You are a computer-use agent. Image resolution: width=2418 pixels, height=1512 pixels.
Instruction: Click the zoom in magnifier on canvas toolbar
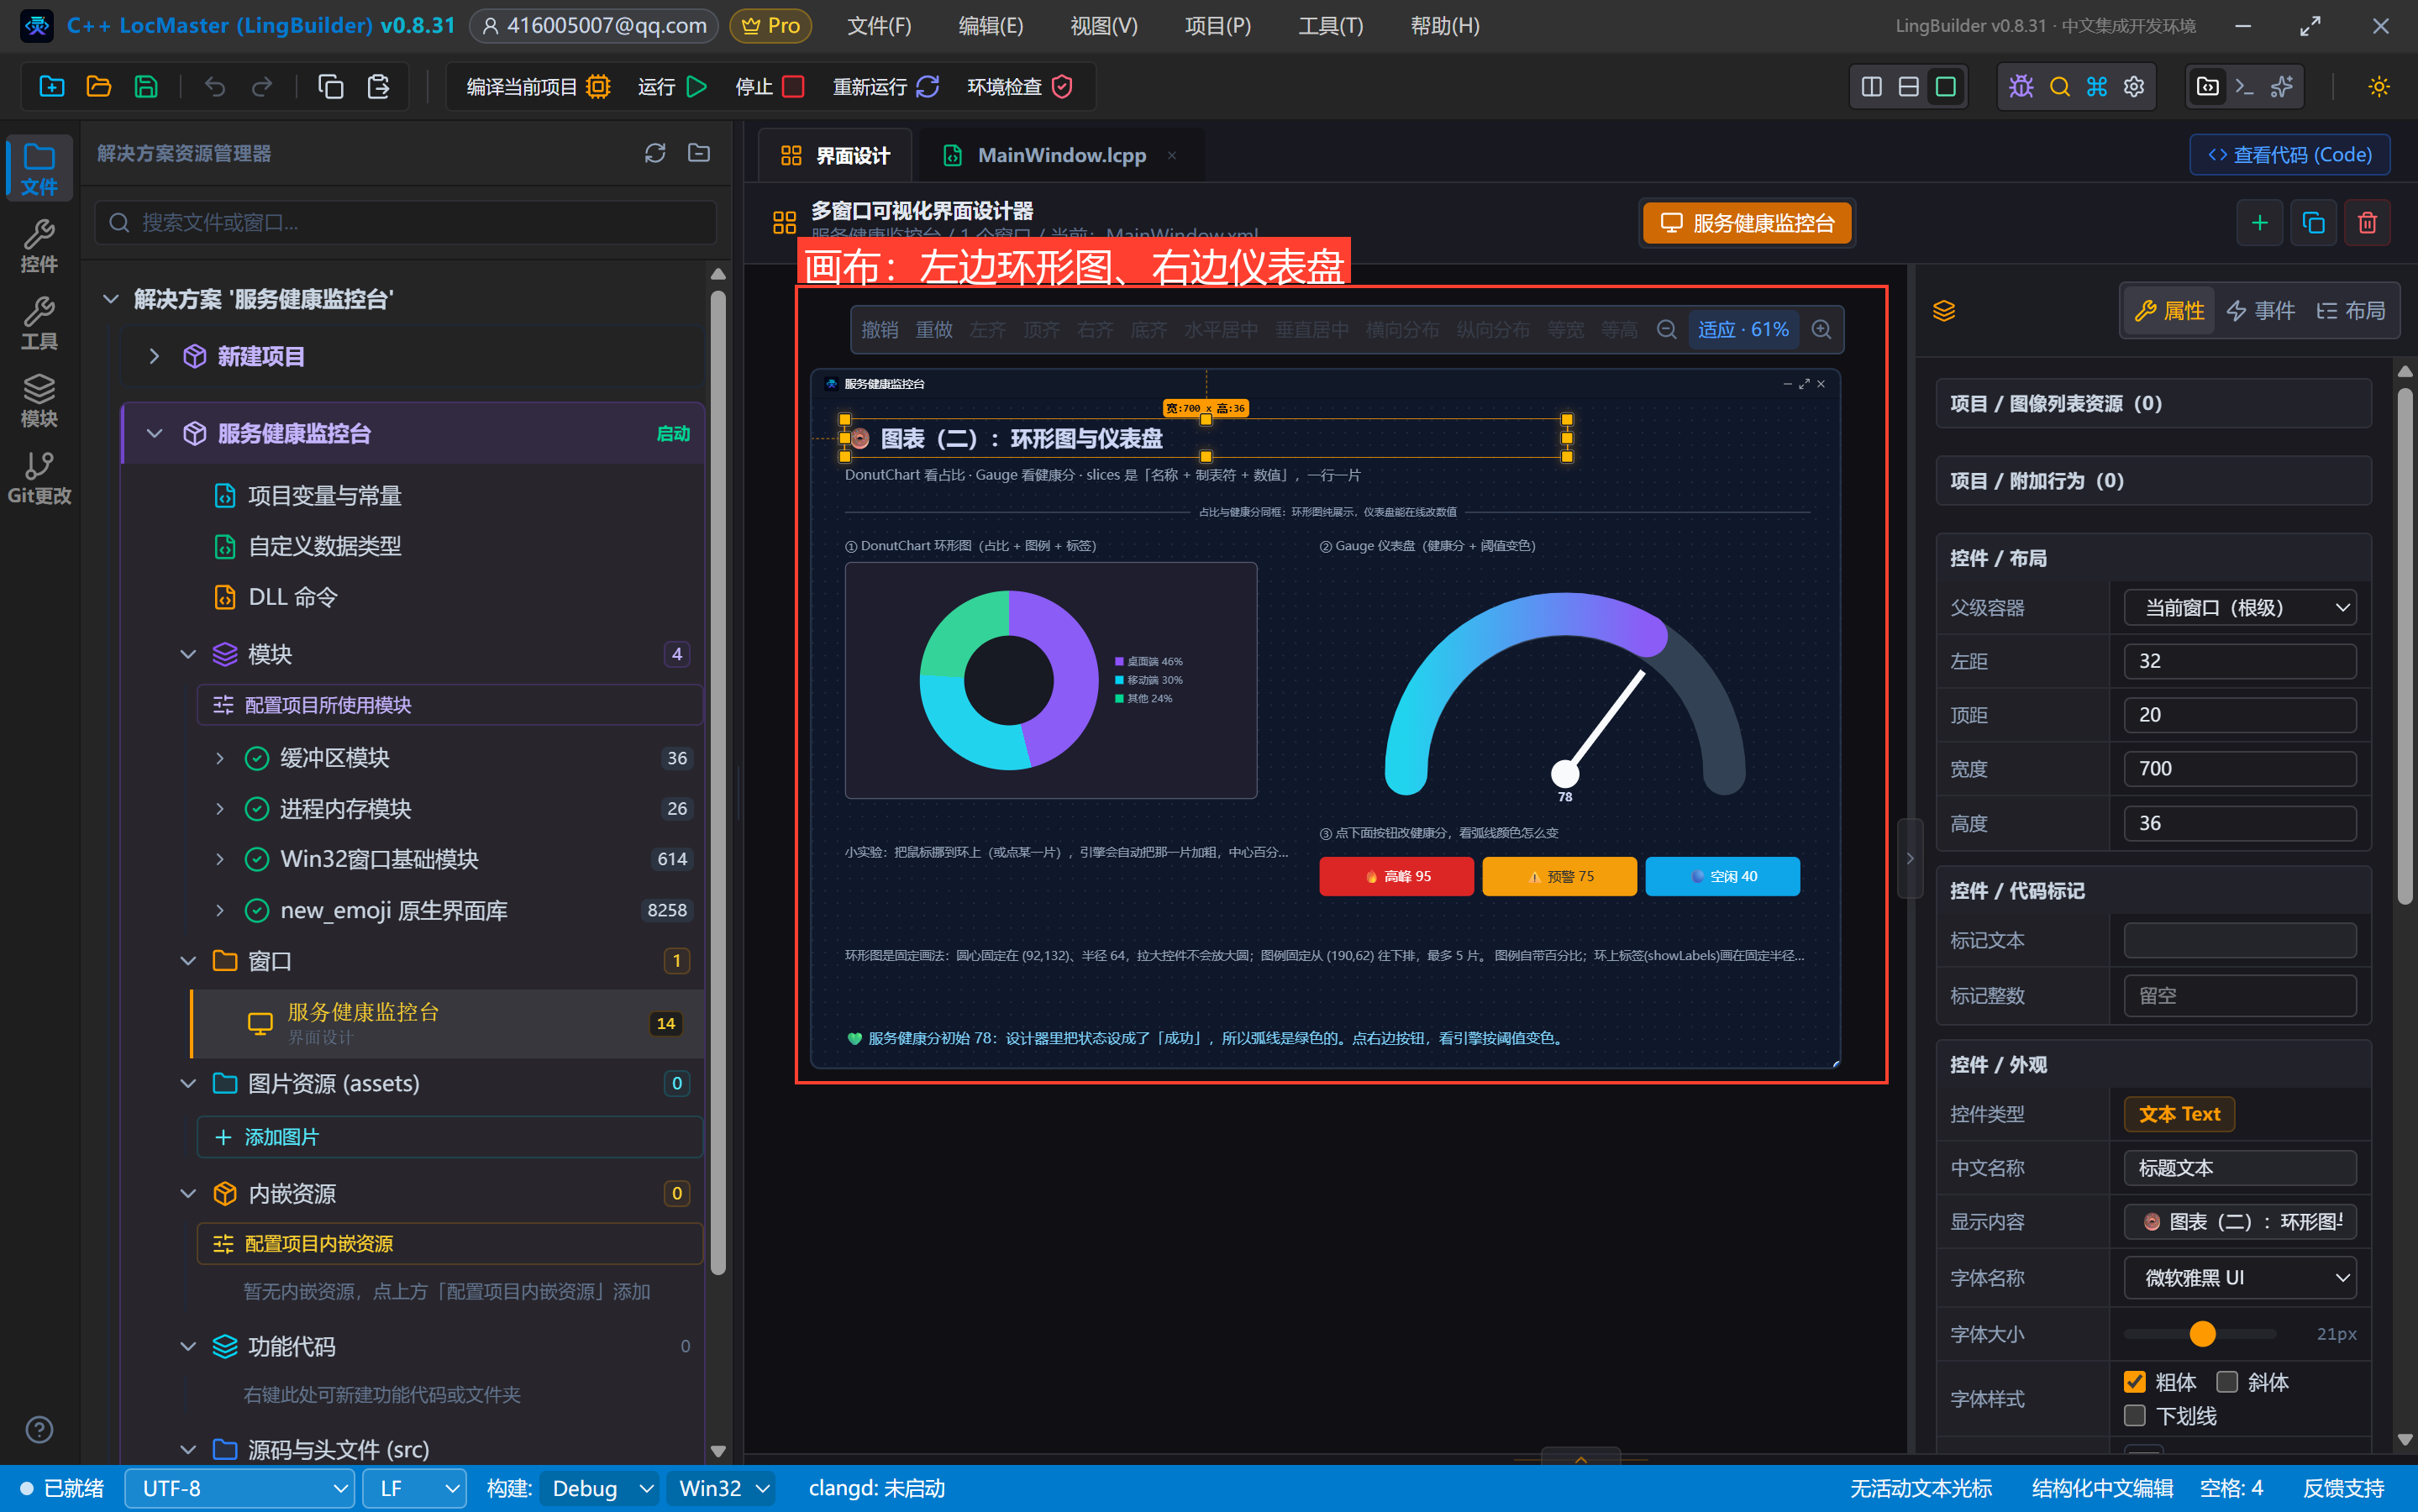coord(1821,329)
